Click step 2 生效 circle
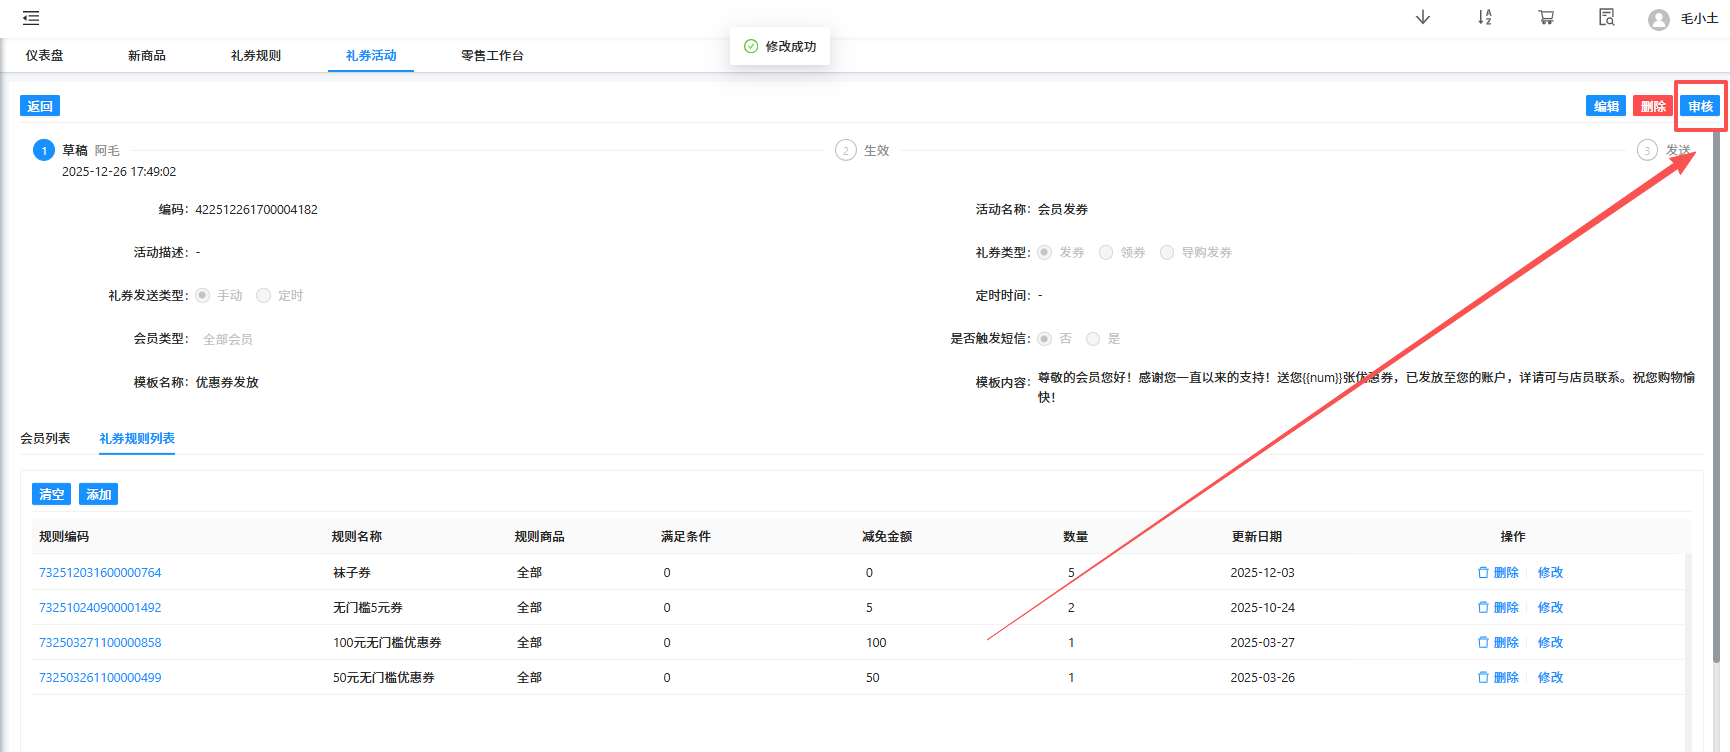 [x=846, y=150]
